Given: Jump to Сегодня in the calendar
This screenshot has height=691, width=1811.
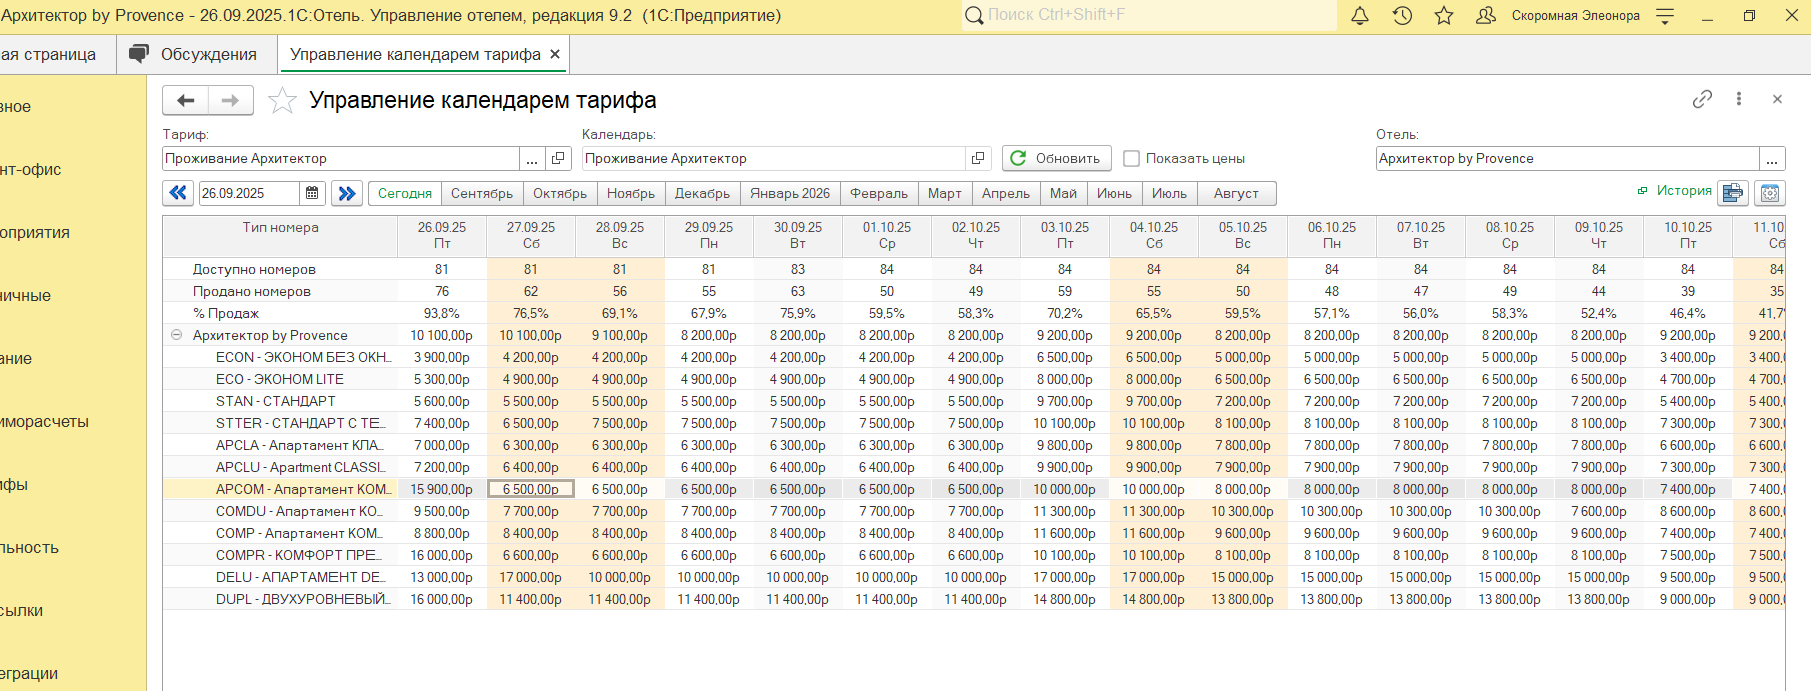Looking at the screenshot, I should (x=405, y=193).
